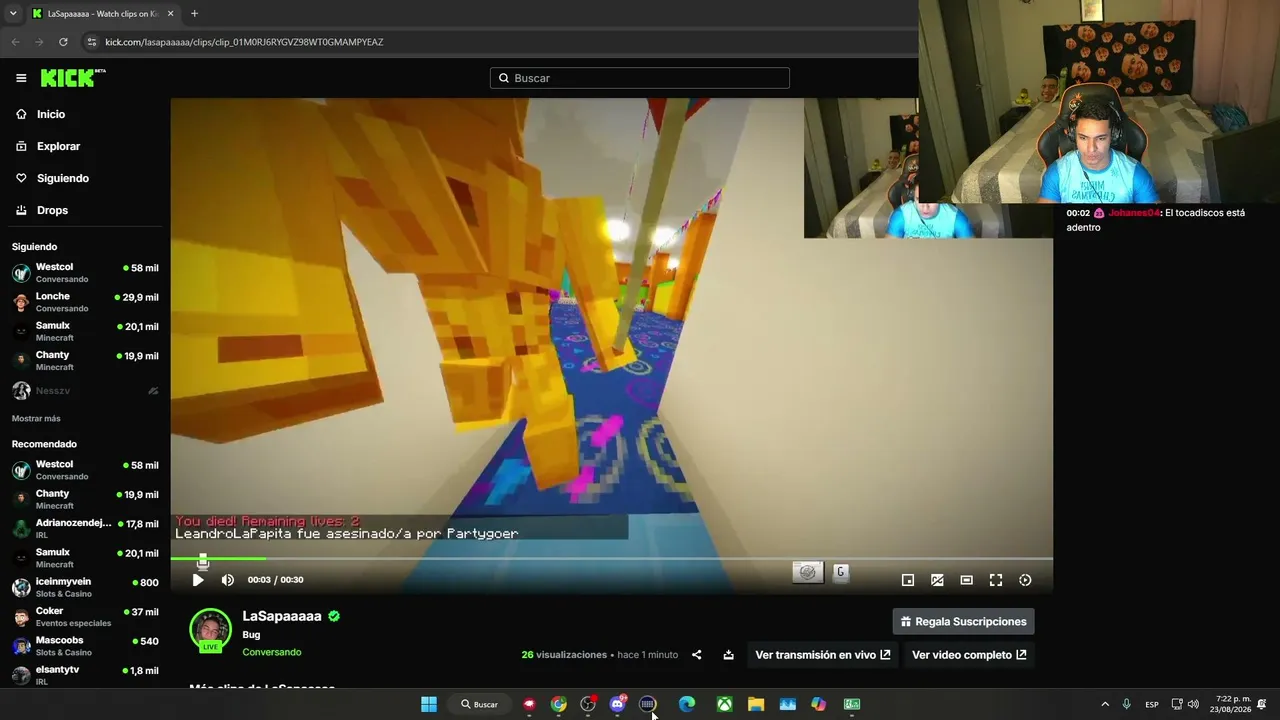Expand the following list with Mostrar más
Screen dimensions: 1280x720
click(36, 418)
